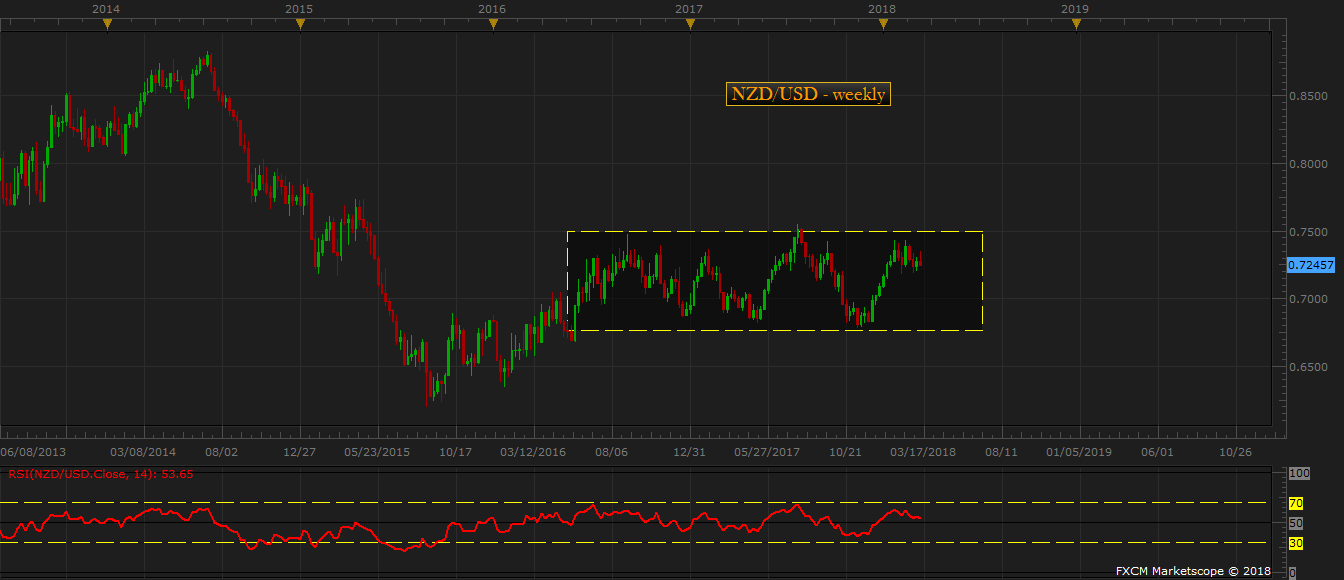Click the 2015 year marker triangle
This screenshot has width=1344, height=580.
point(300,25)
